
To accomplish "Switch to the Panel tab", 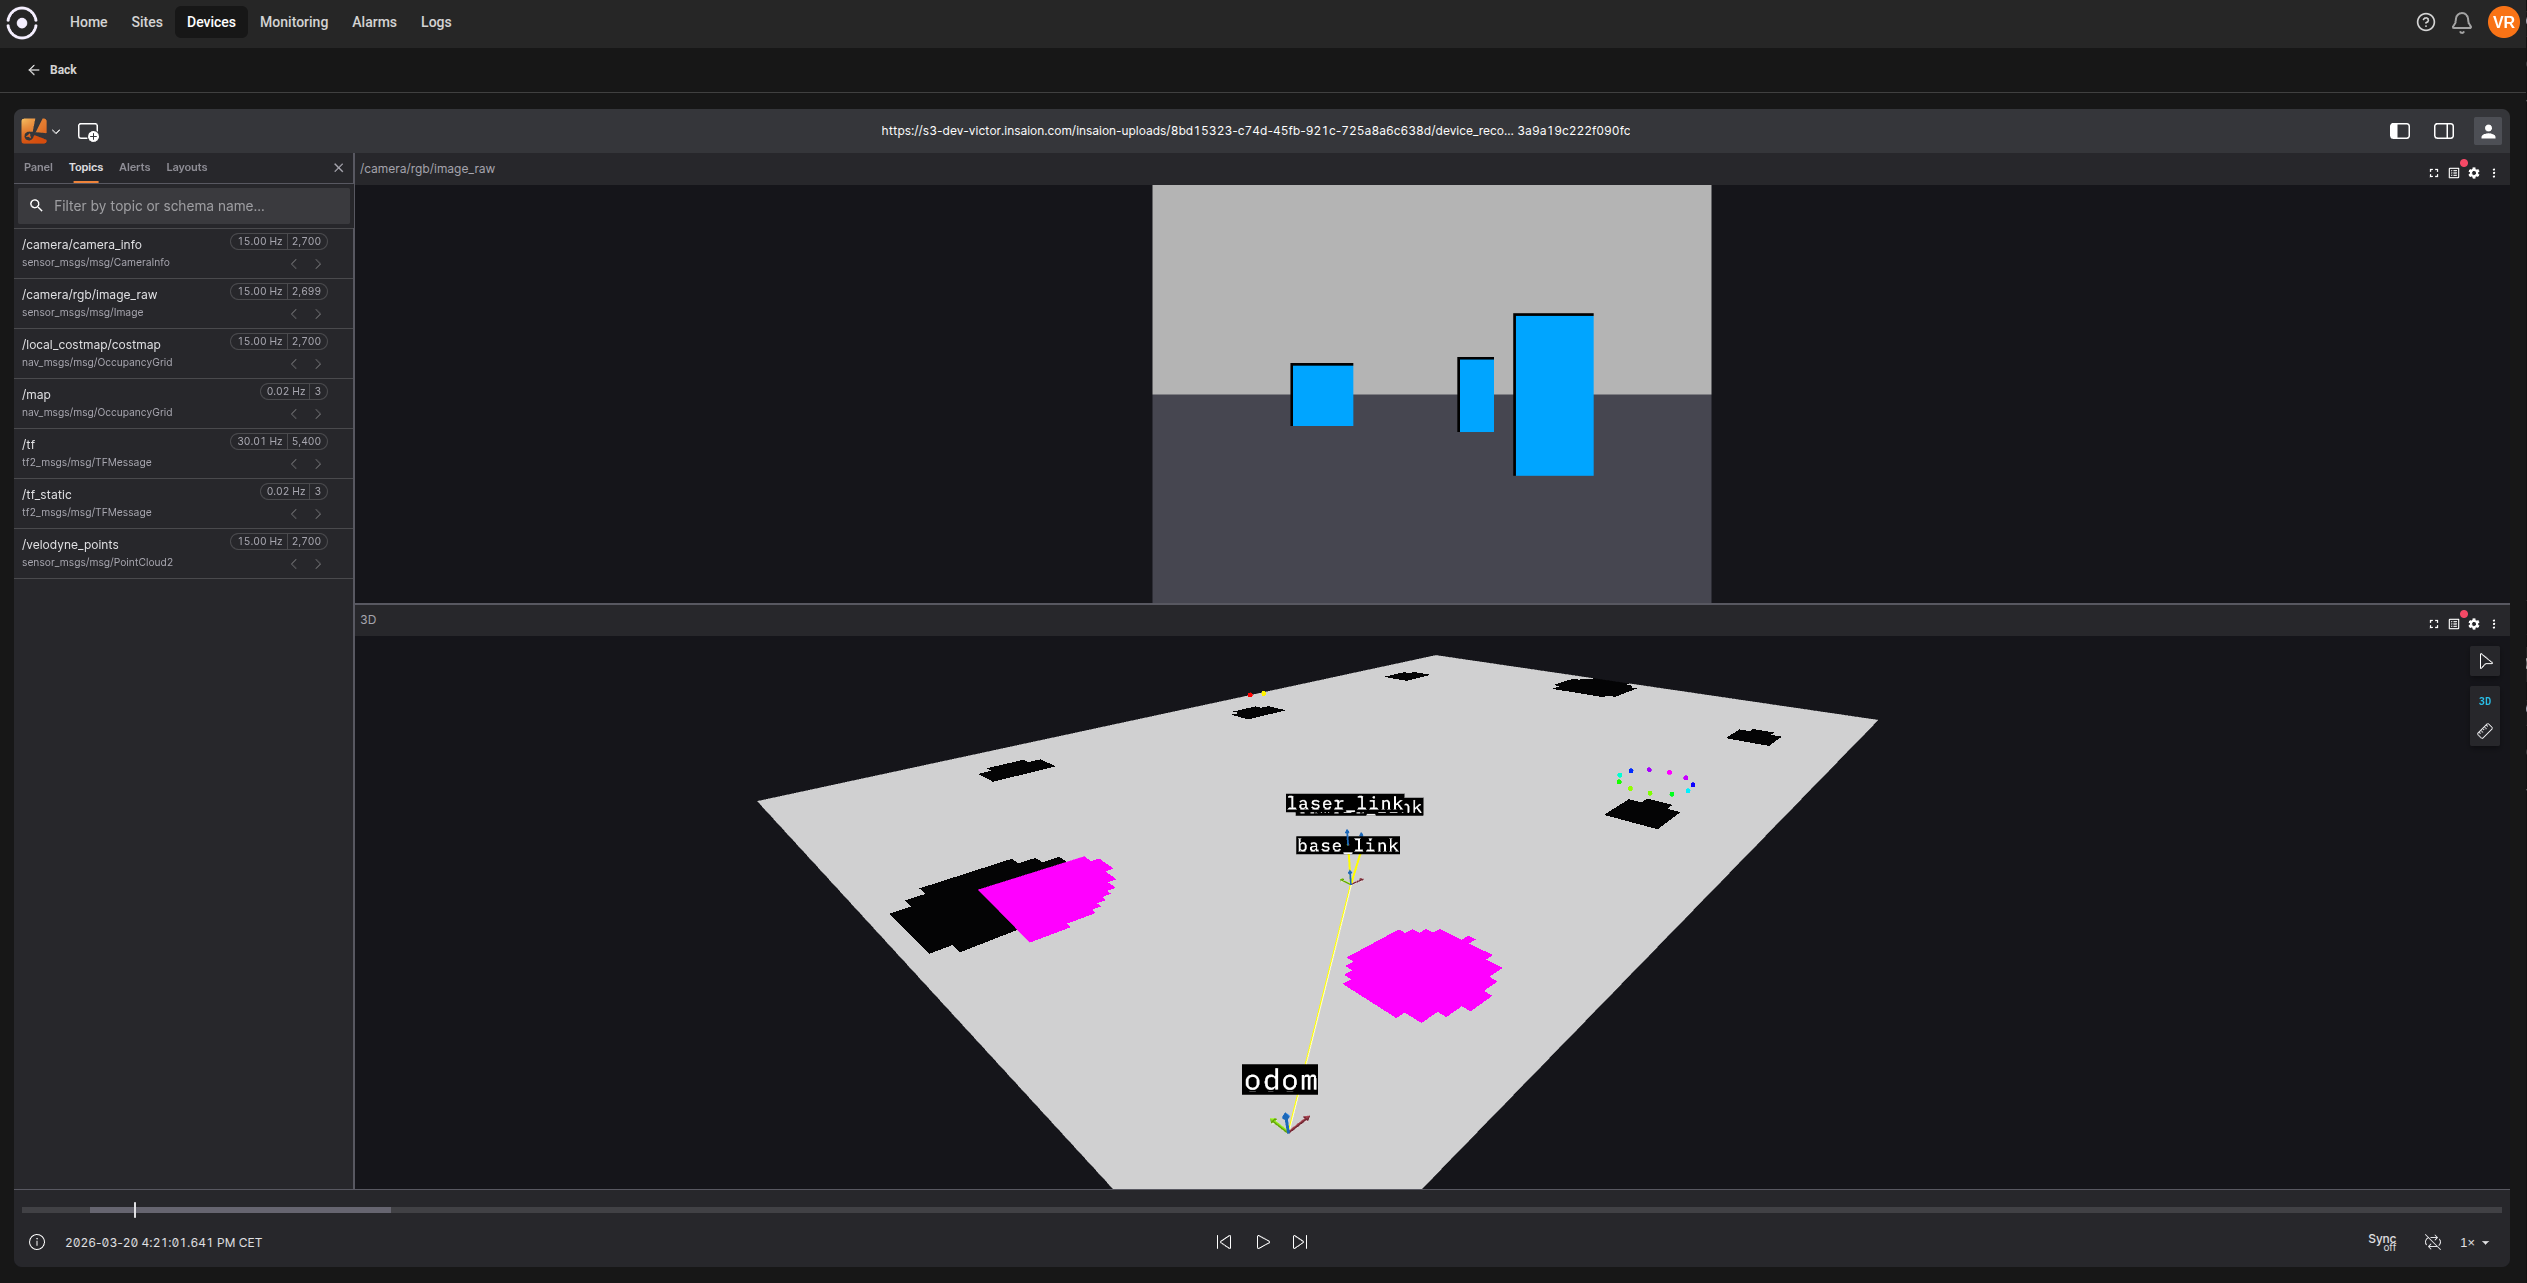I will [38, 168].
